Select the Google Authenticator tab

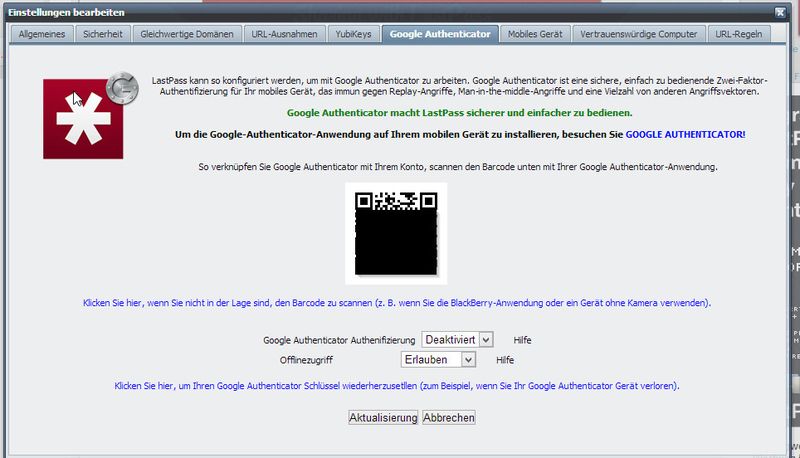(440, 34)
